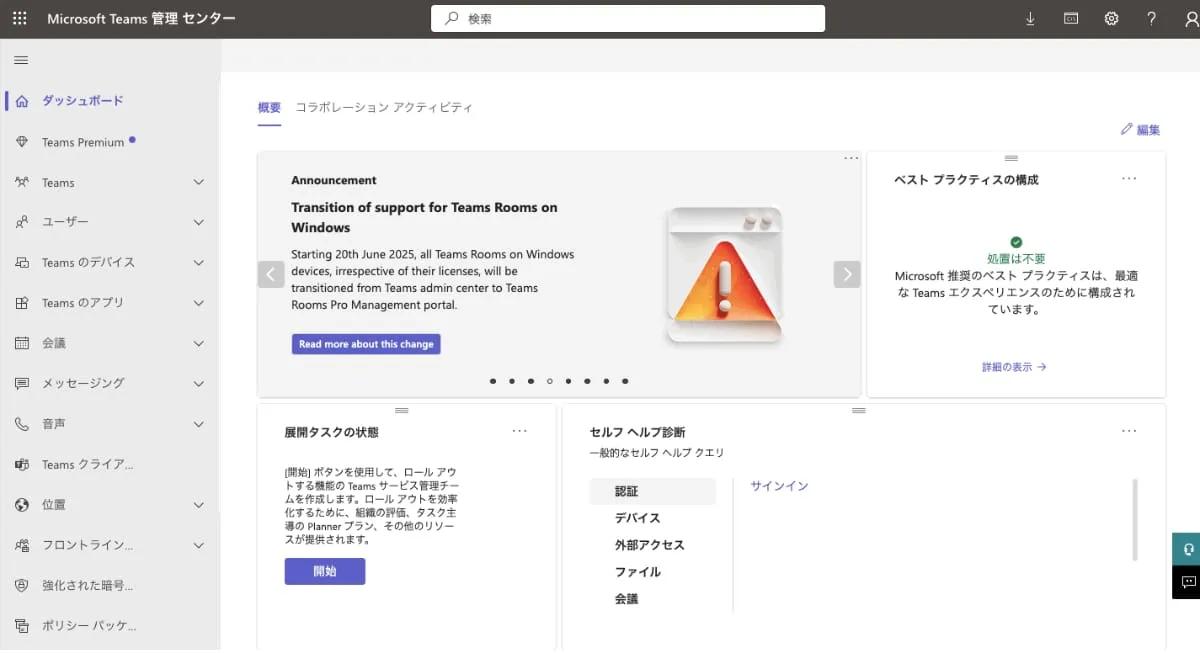This screenshot has height=653, width=1200.
Task: Click the Read more about this change button
Action: tap(364, 344)
